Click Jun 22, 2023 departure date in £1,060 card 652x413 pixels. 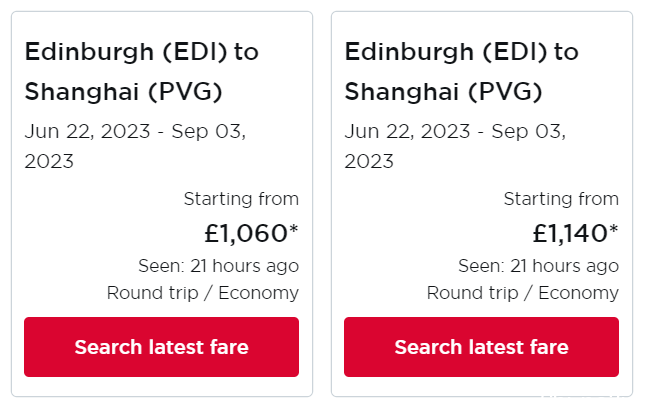(87, 132)
